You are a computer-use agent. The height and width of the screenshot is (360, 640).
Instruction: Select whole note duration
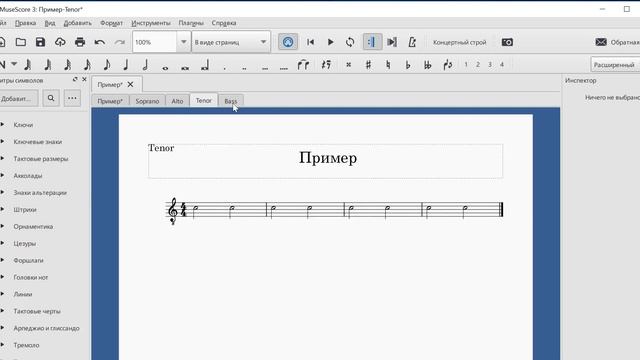[x=165, y=68]
